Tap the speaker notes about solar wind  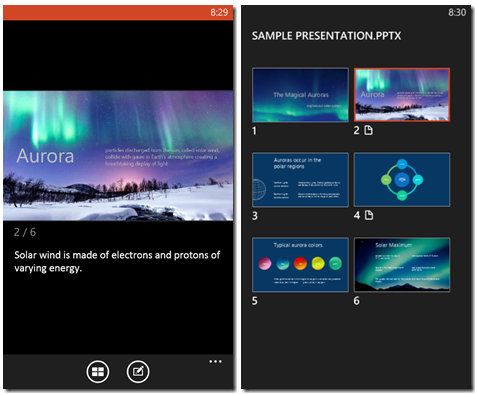[117, 262]
